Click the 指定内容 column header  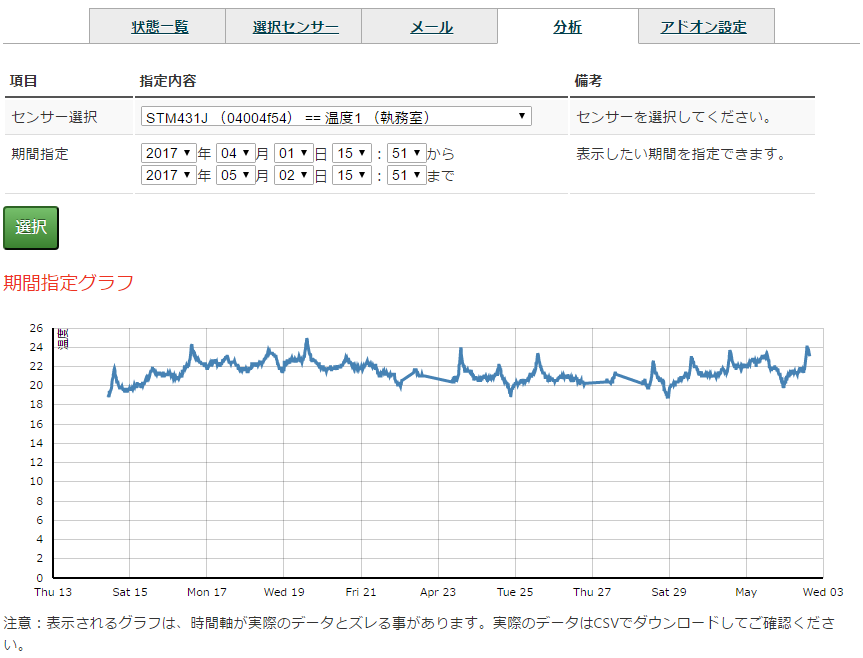point(168,81)
